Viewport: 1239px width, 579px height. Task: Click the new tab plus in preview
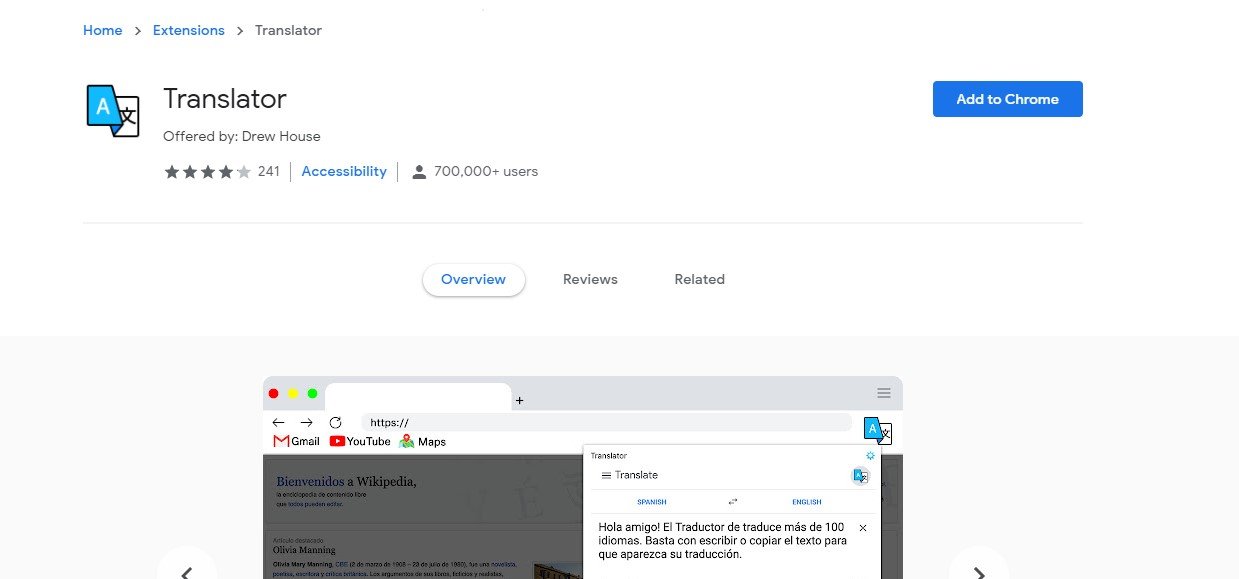coord(519,400)
